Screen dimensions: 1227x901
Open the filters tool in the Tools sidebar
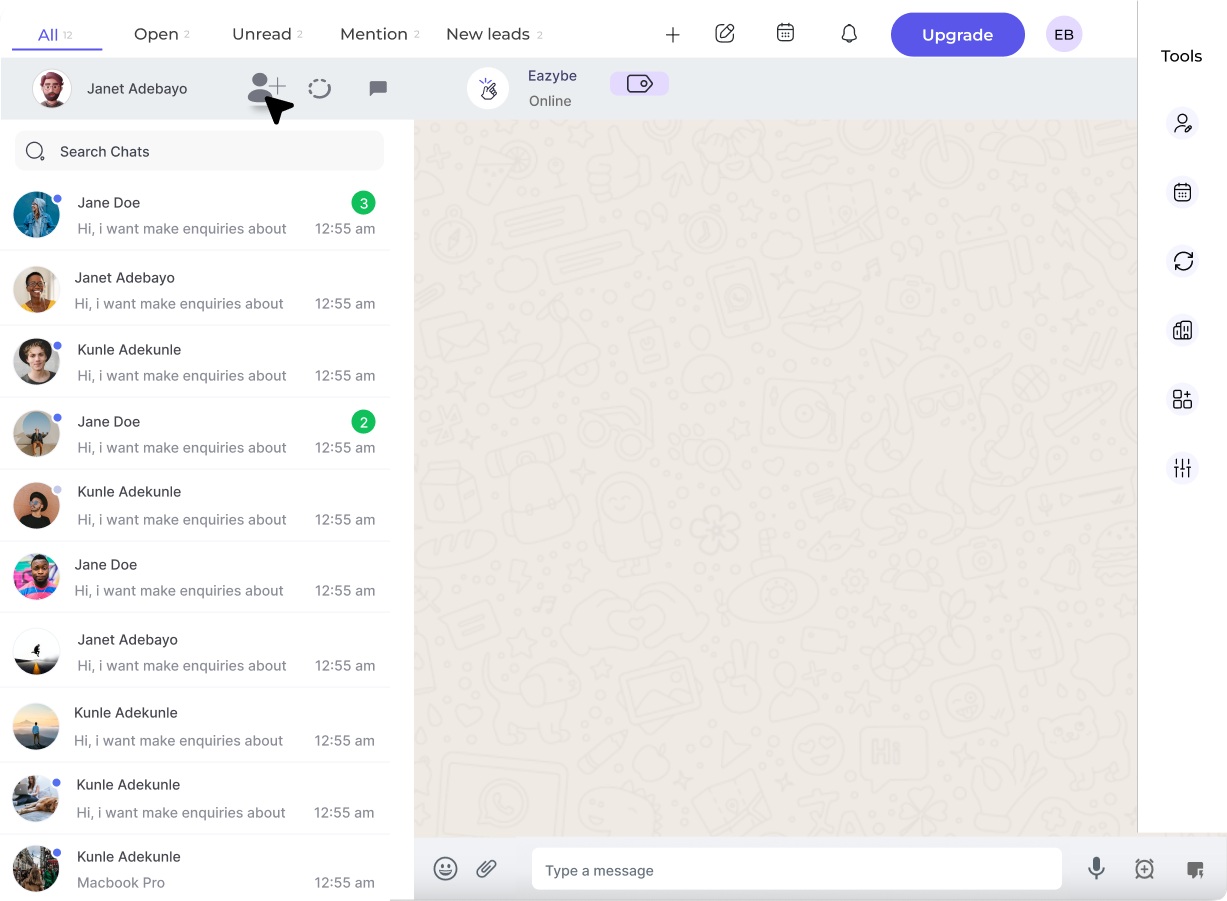(1183, 467)
